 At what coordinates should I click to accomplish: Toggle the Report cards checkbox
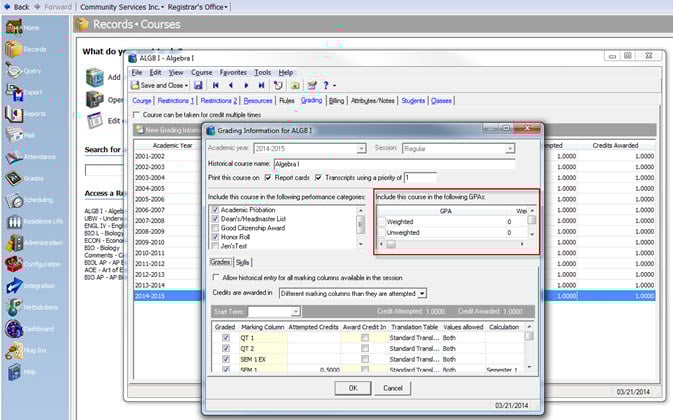[268, 177]
